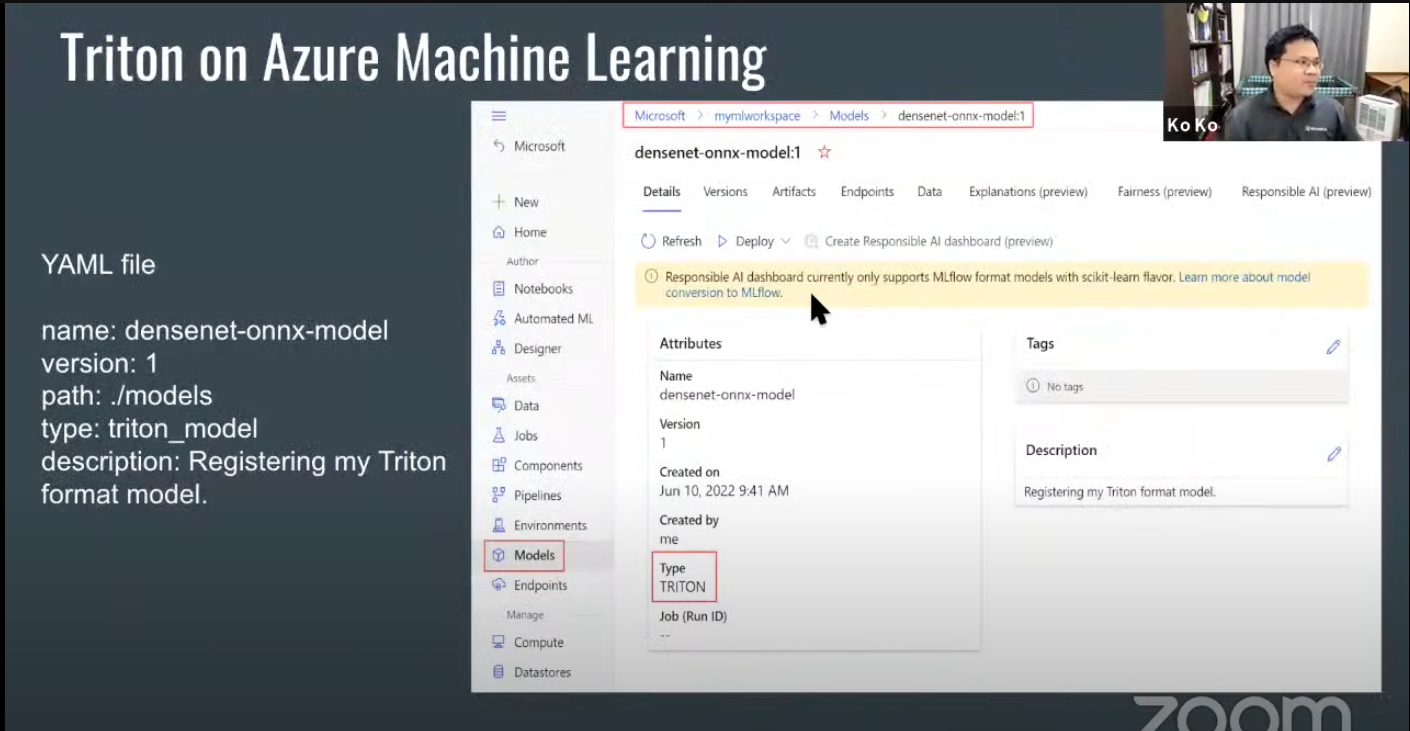Expand the Deploy dropdown chevron

coord(785,241)
